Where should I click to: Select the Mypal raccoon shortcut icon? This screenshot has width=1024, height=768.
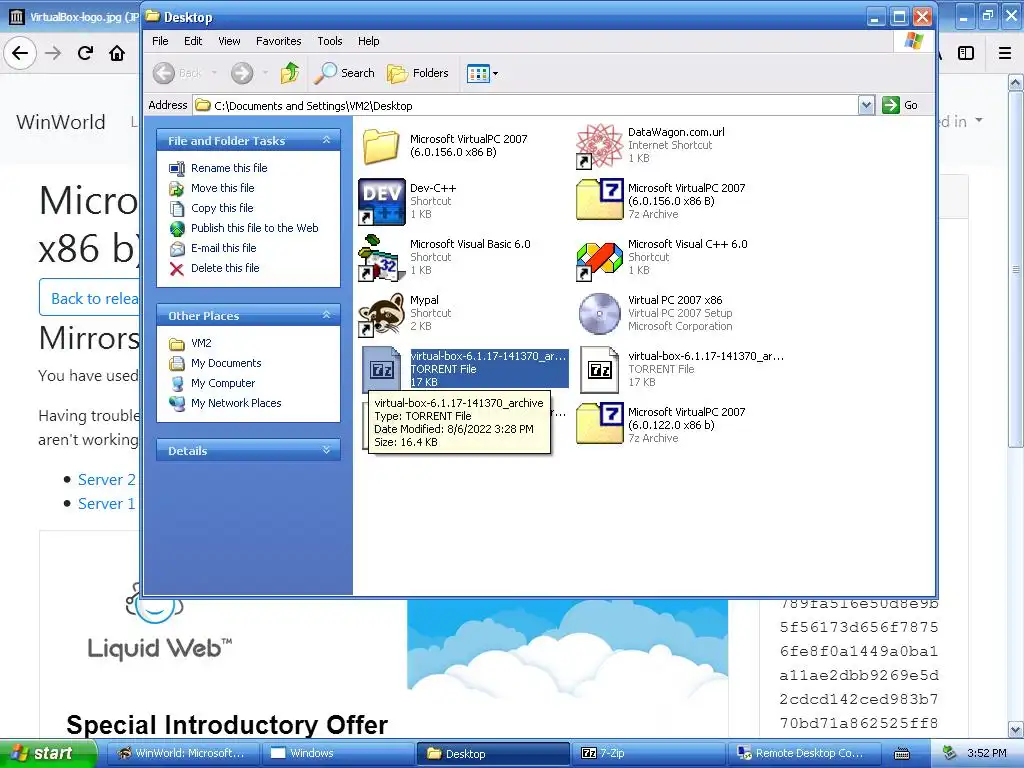click(x=381, y=313)
